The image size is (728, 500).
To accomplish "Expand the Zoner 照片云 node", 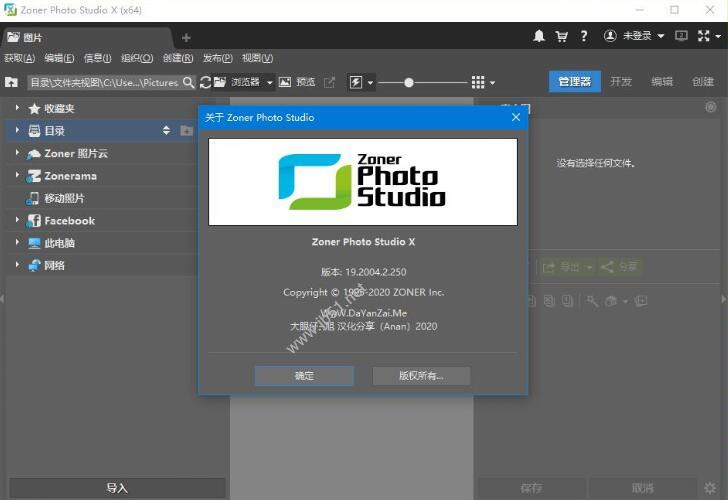I will 17,152.
